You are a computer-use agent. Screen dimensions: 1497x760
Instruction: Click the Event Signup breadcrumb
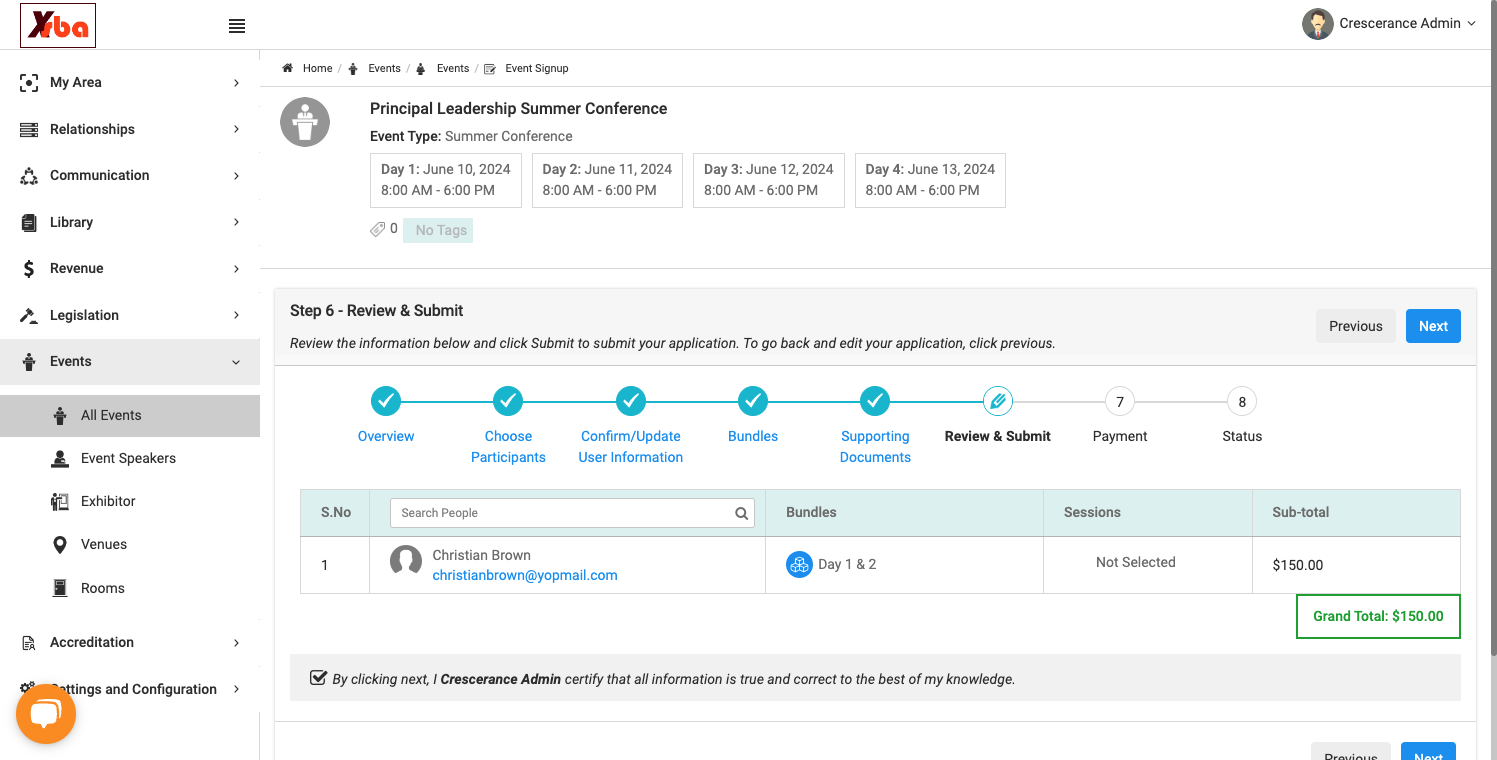coord(536,68)
